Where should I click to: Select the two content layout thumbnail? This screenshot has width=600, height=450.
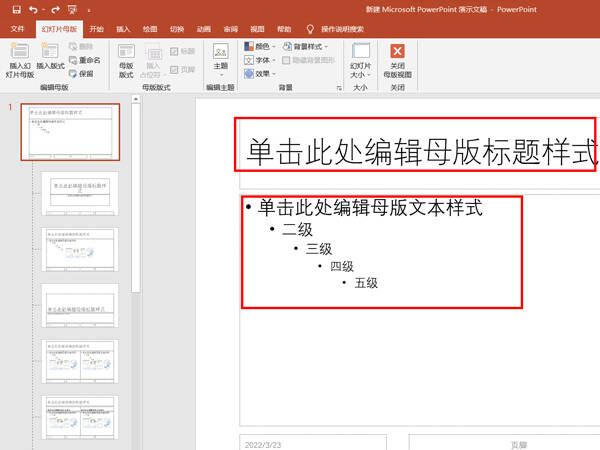pos(80,362)
